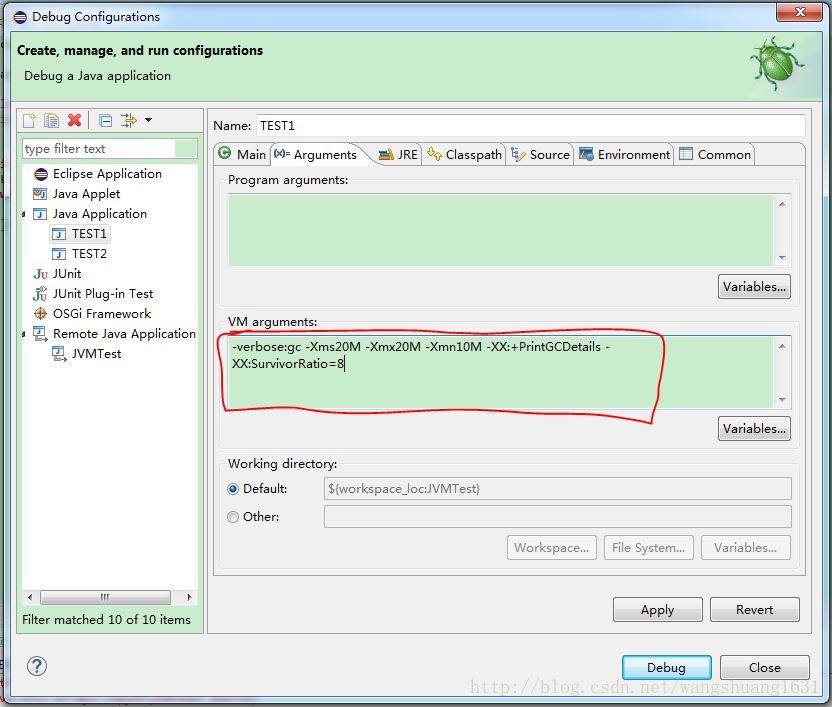The height and width of the screenshot is (707, 832).
Task: Open the filter options dropdown arrow
Action: pyautogui.click(x=149, y=120)
